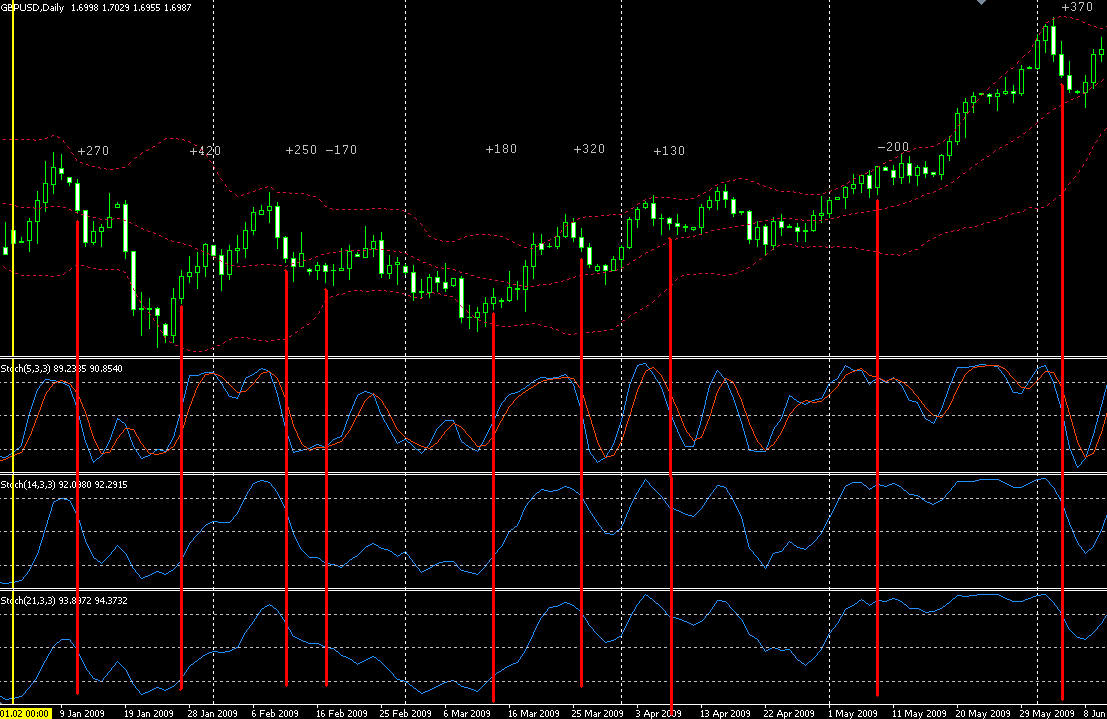
Task: Click the 29 May 2009 date on the time axis
Action: point(1047,713)
